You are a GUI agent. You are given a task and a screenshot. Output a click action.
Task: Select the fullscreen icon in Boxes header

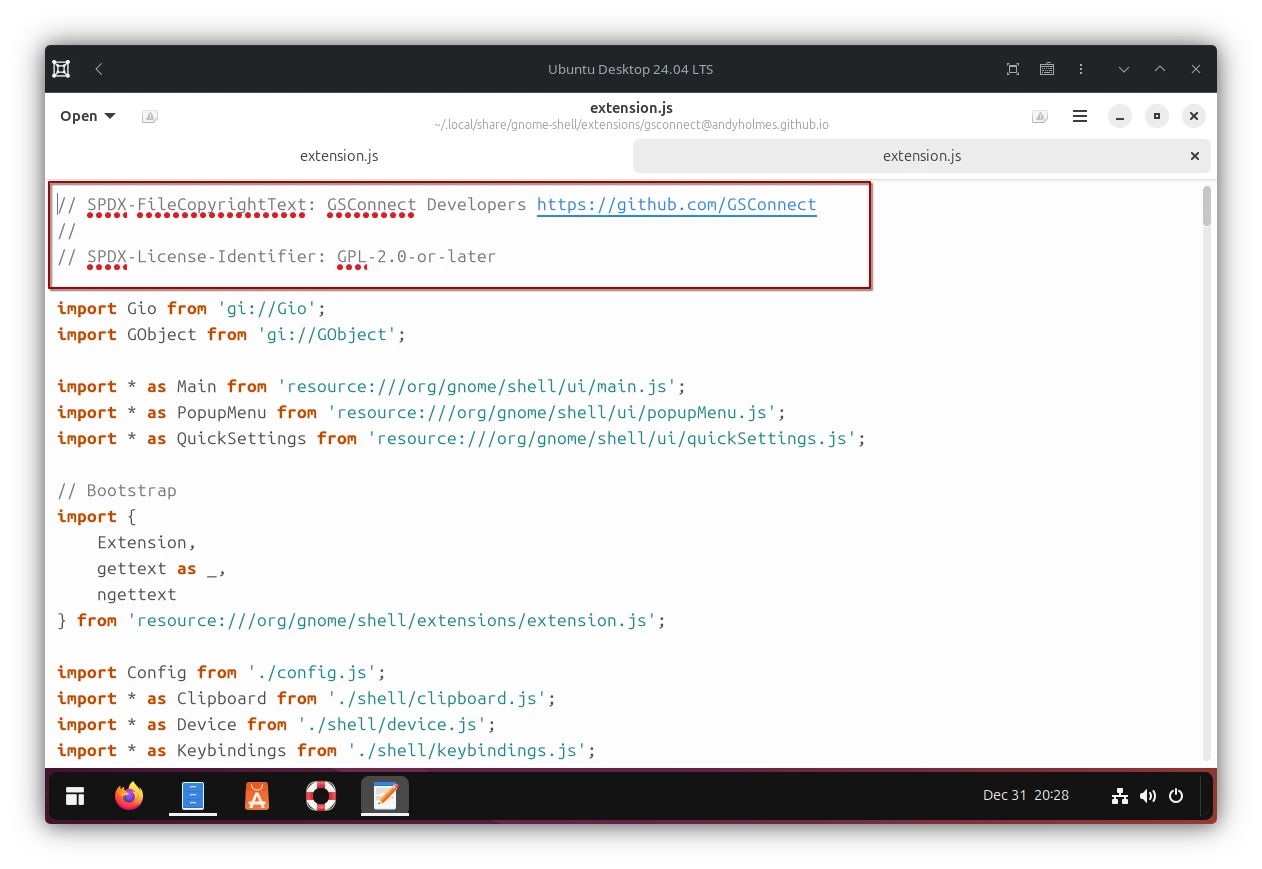click(x=1012, y=69)
